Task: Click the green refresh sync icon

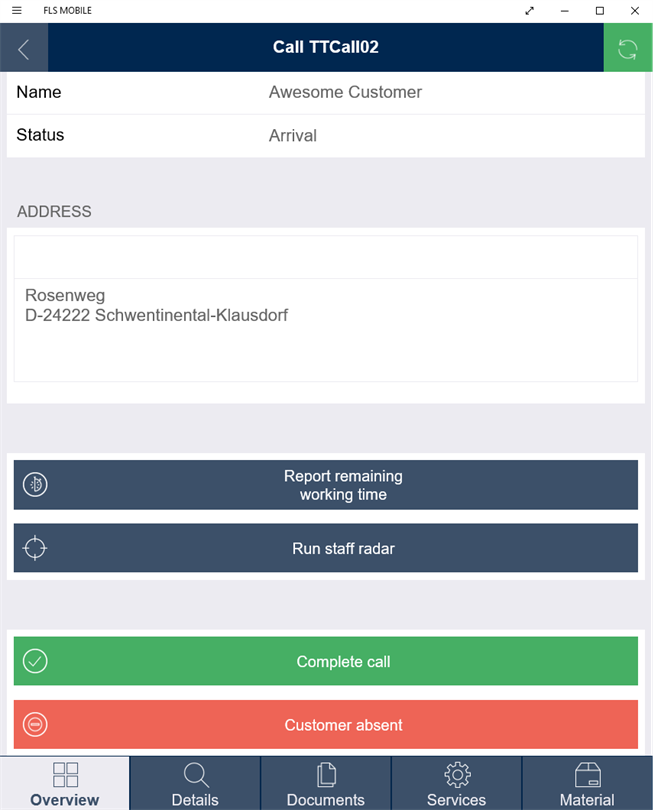Action: (628, 48)
